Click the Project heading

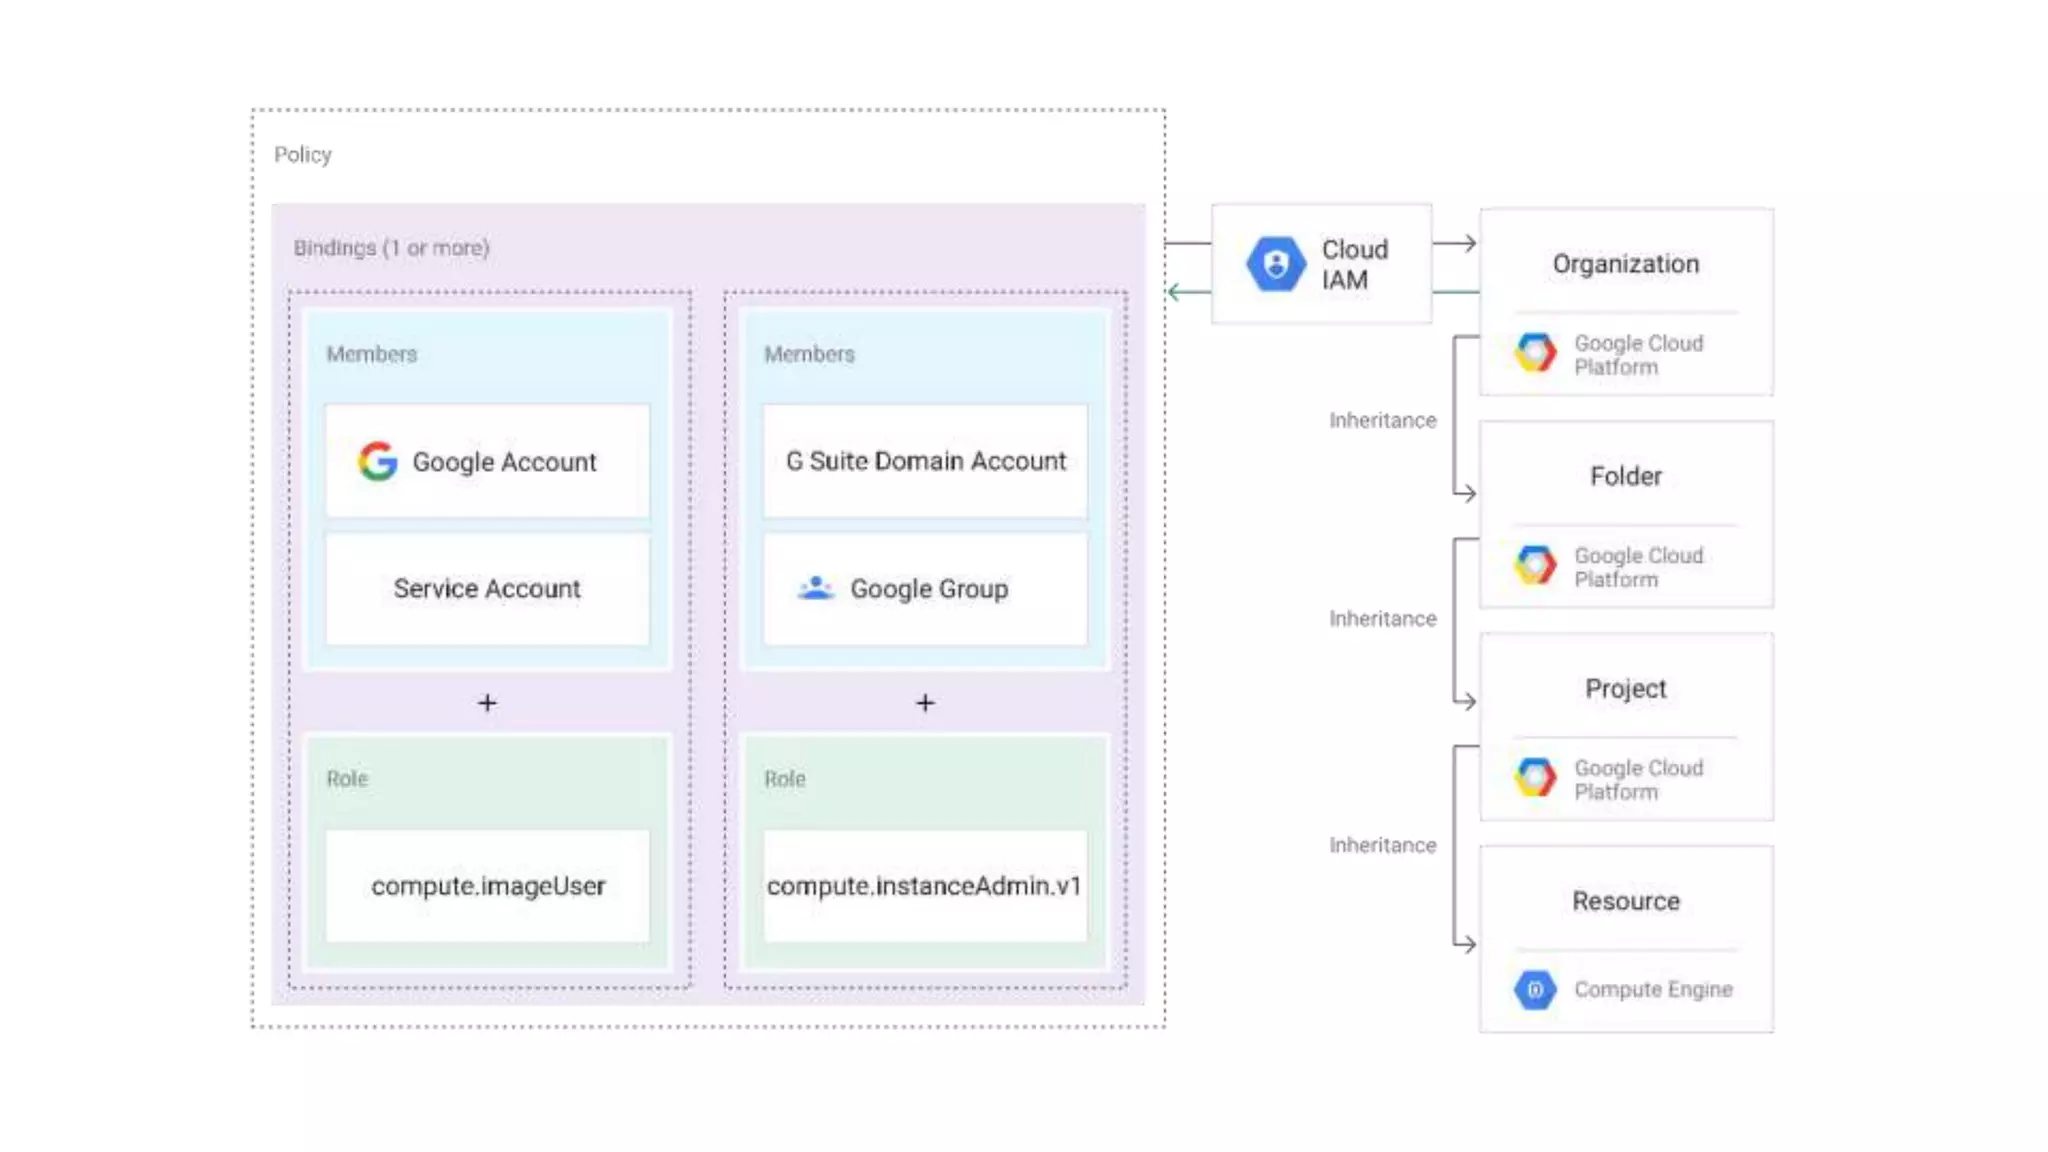click(x=1625, y=688)
